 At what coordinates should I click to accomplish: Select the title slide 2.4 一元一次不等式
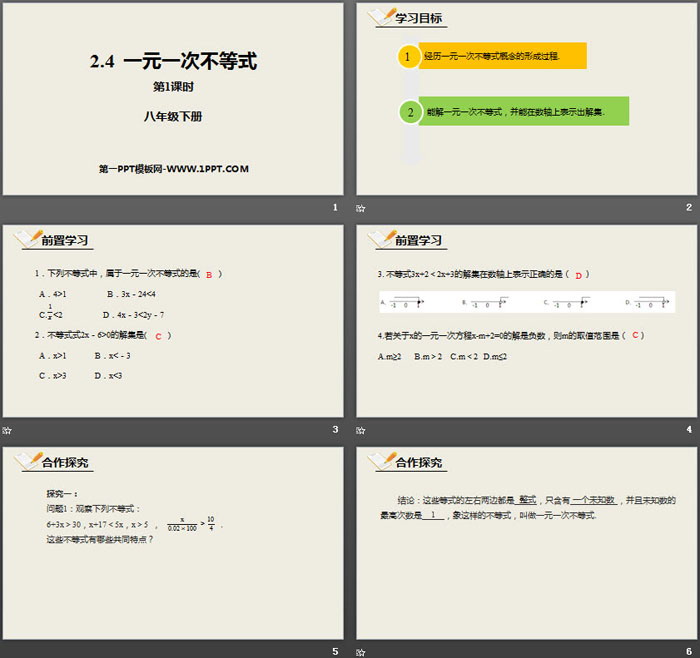click(173, 98)
